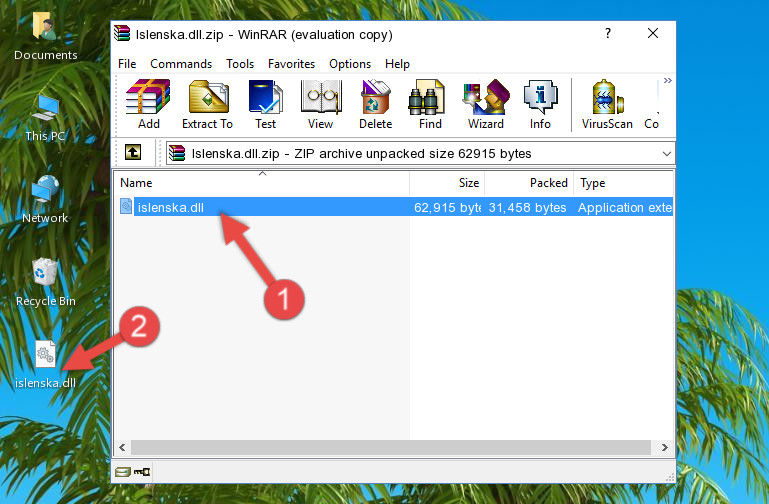Select the Documents desktop icon
Image resolution: width=769 pixels, height=504 pixels.
coord(45,36)
